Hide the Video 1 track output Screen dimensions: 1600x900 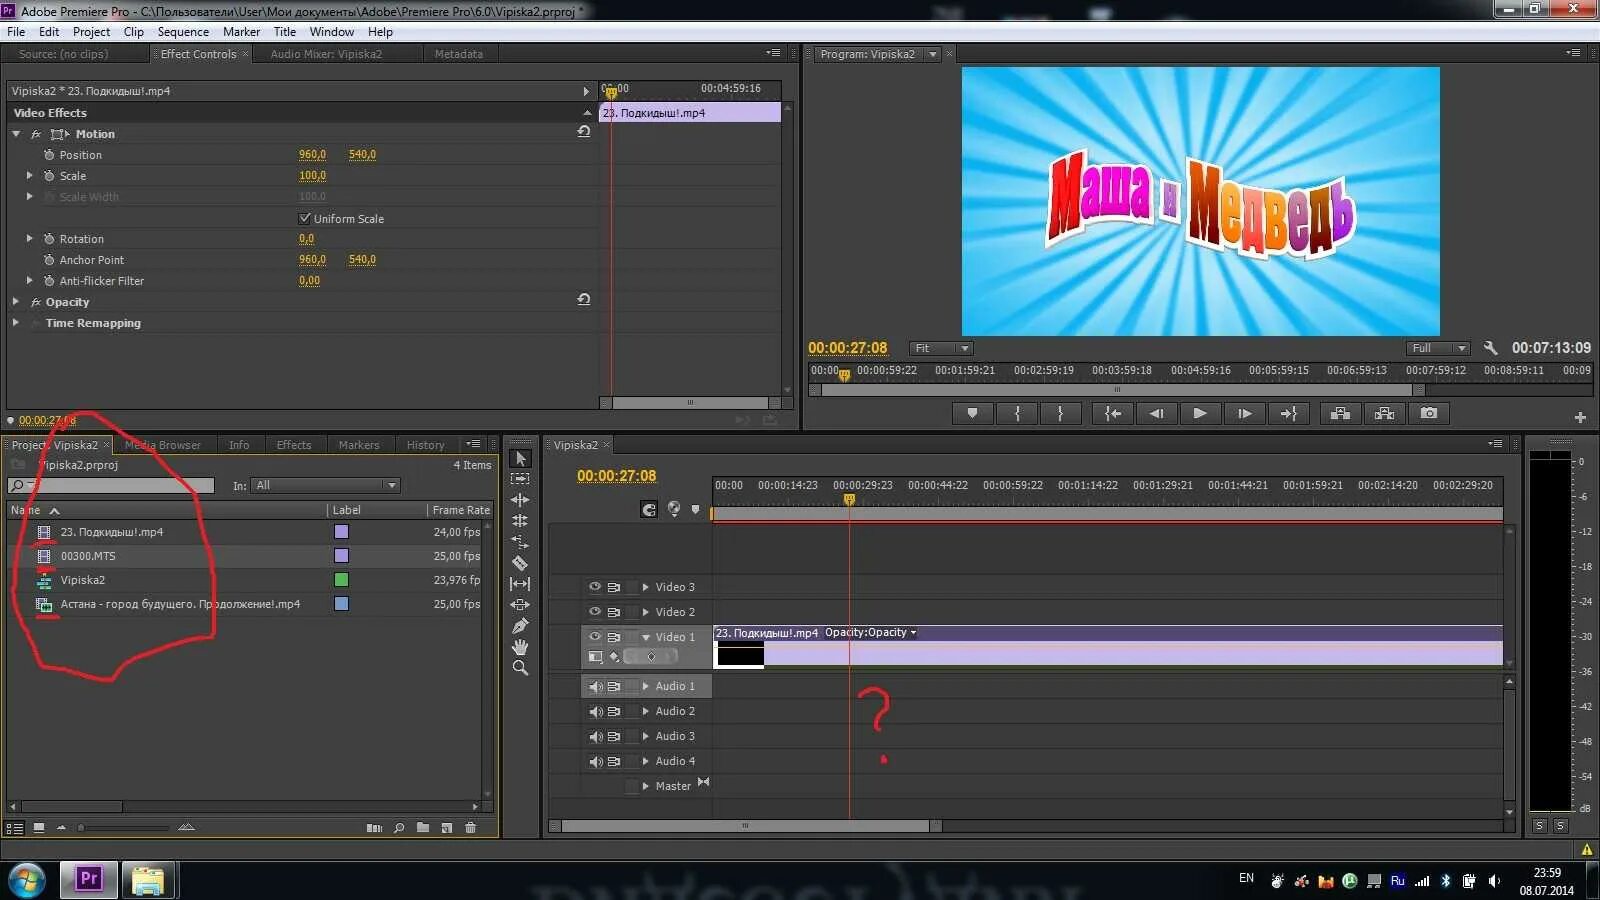point(595,637)
